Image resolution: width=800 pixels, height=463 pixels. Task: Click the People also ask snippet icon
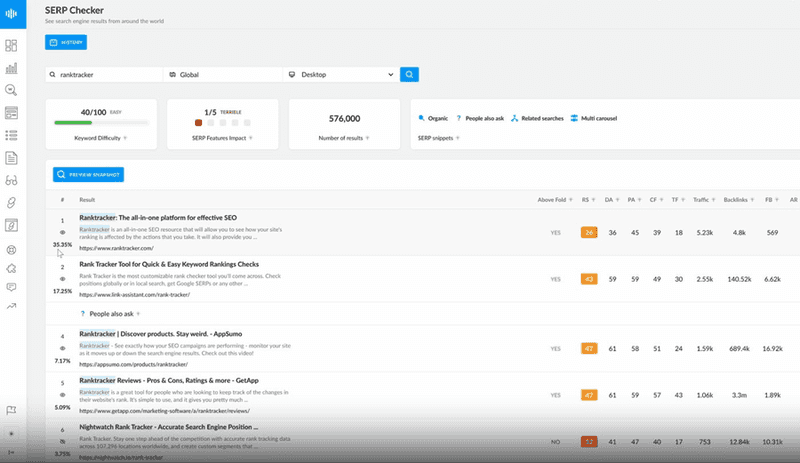[x=459, y=118]
